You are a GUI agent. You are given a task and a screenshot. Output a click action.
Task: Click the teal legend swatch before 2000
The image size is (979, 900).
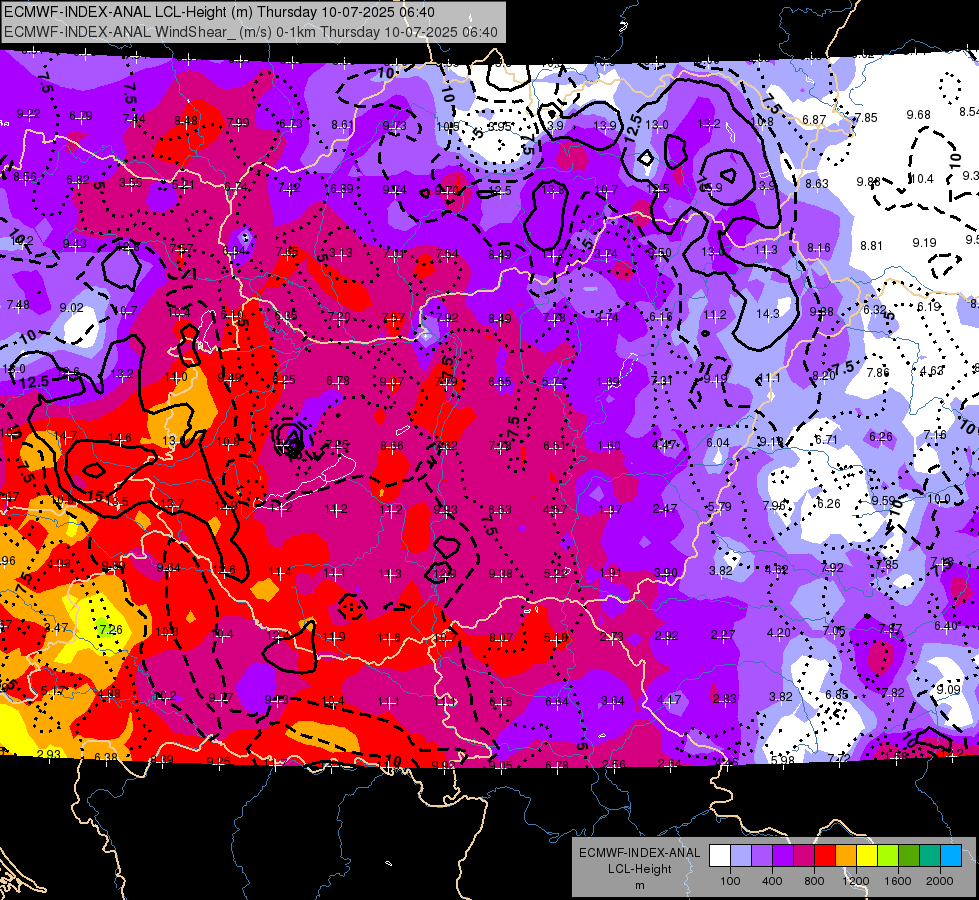930,855
